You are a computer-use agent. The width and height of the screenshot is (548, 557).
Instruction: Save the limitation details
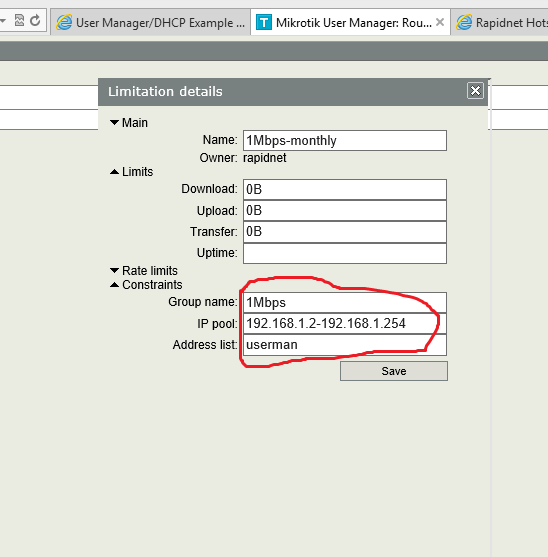point(394,371)
